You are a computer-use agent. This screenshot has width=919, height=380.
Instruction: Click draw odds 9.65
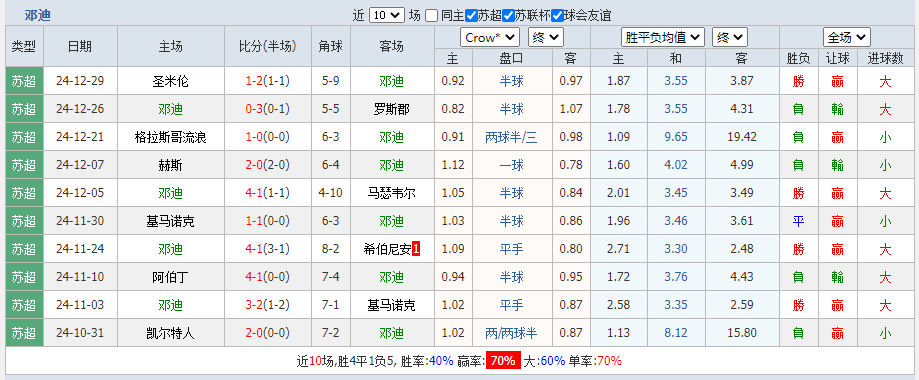coord(676,137)
